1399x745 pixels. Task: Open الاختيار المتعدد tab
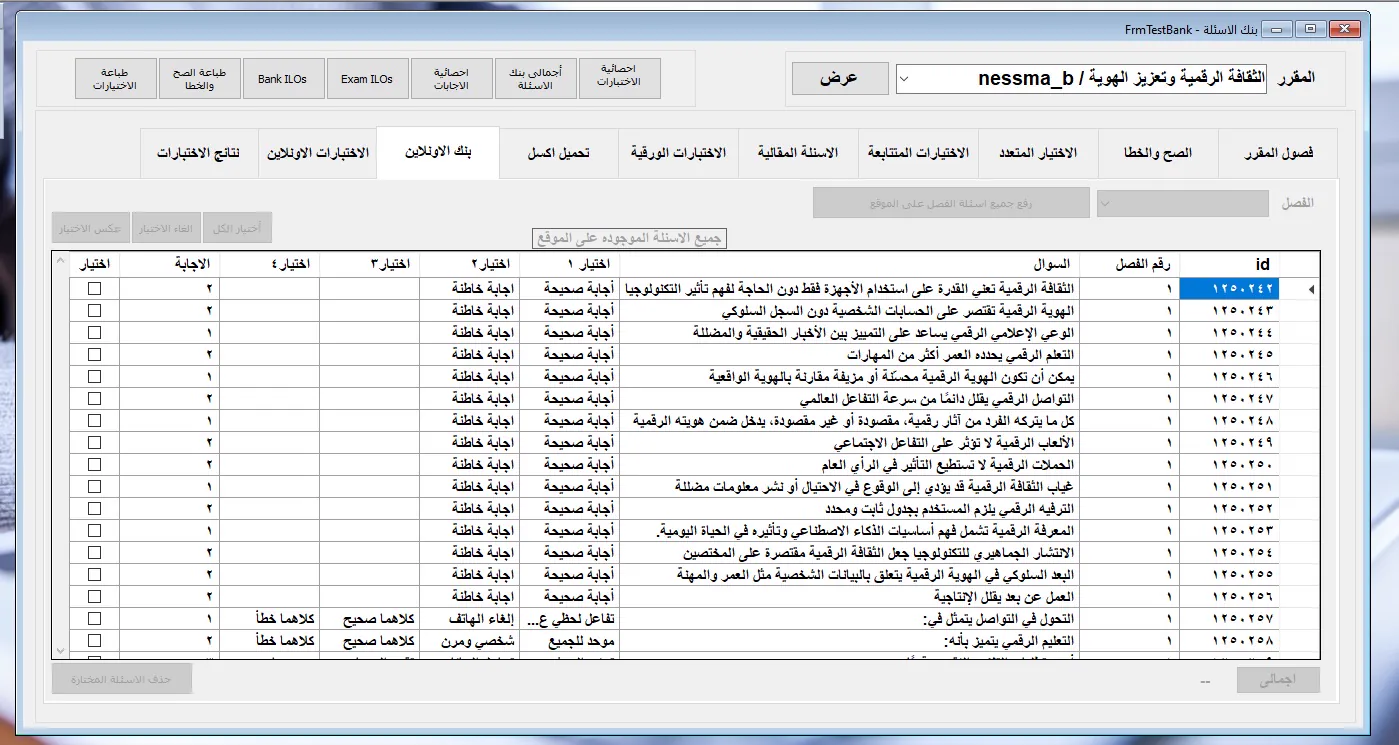1038,153
